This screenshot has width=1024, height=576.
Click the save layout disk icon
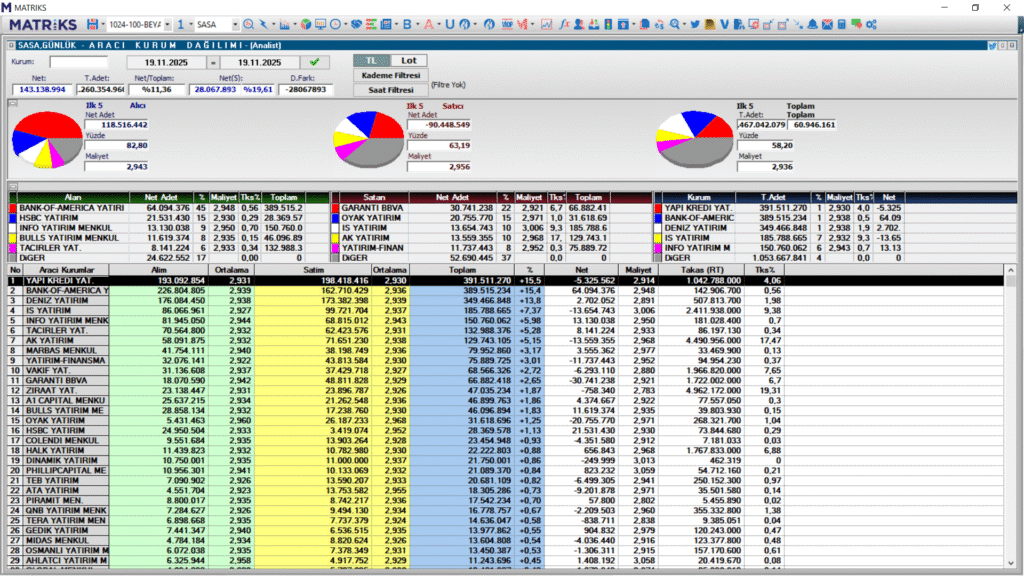(x=94, y=24)
